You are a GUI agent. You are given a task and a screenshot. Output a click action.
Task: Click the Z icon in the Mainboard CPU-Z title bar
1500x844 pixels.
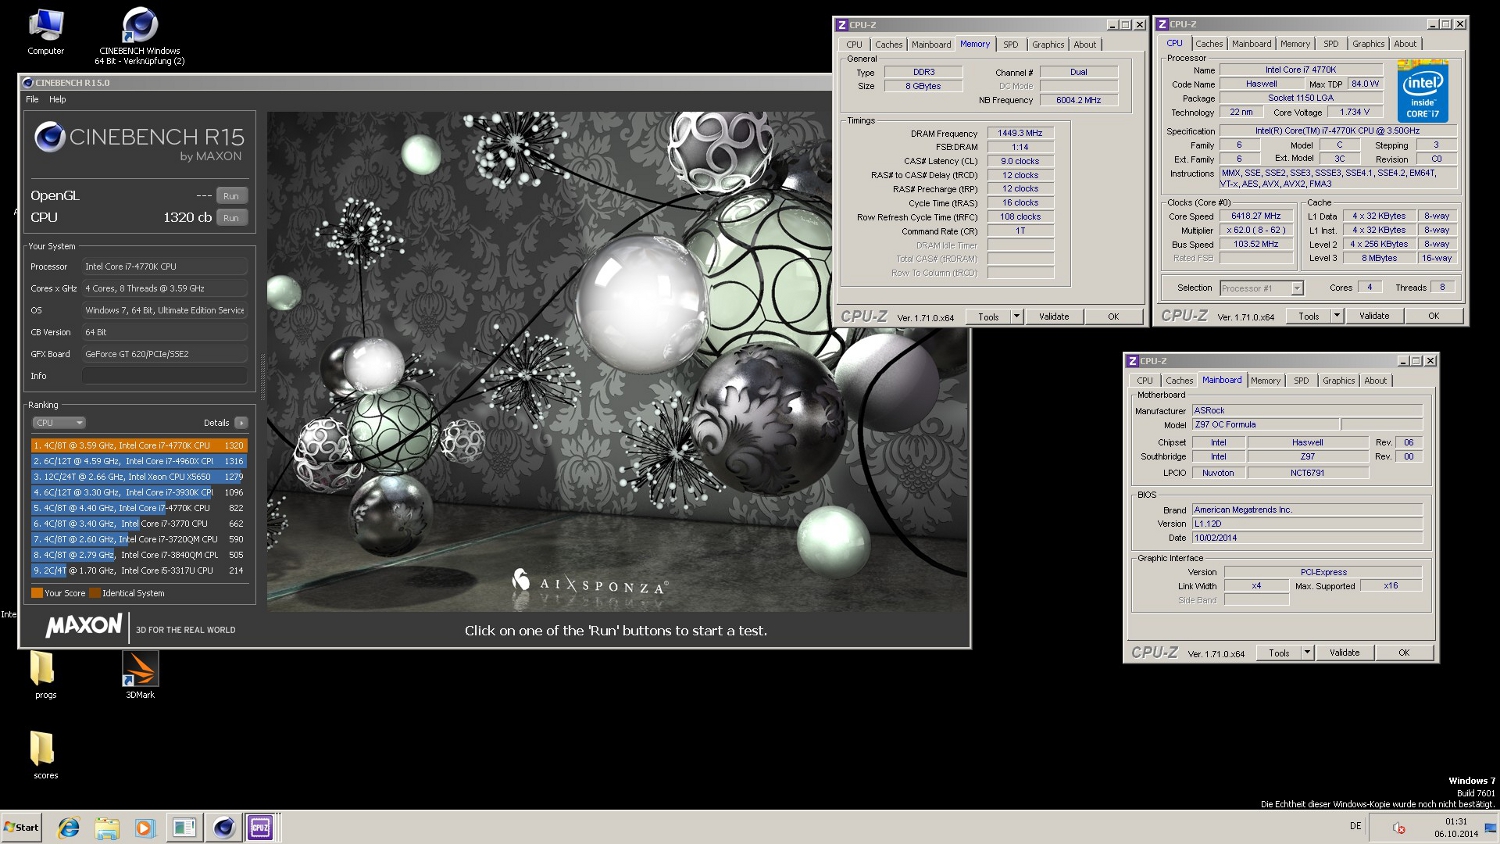(x=1133, y=361)
